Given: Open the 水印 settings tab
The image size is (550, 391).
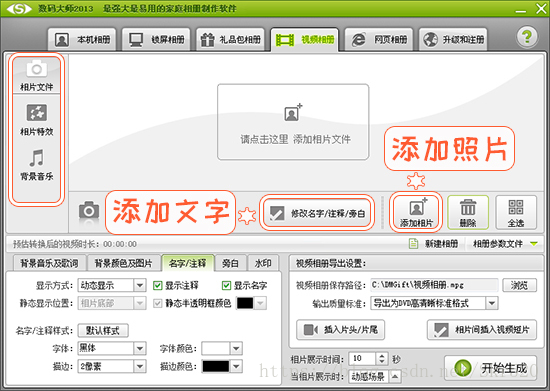Looking at the screenshot, I should pyautogui.click(x=263, y=263).
